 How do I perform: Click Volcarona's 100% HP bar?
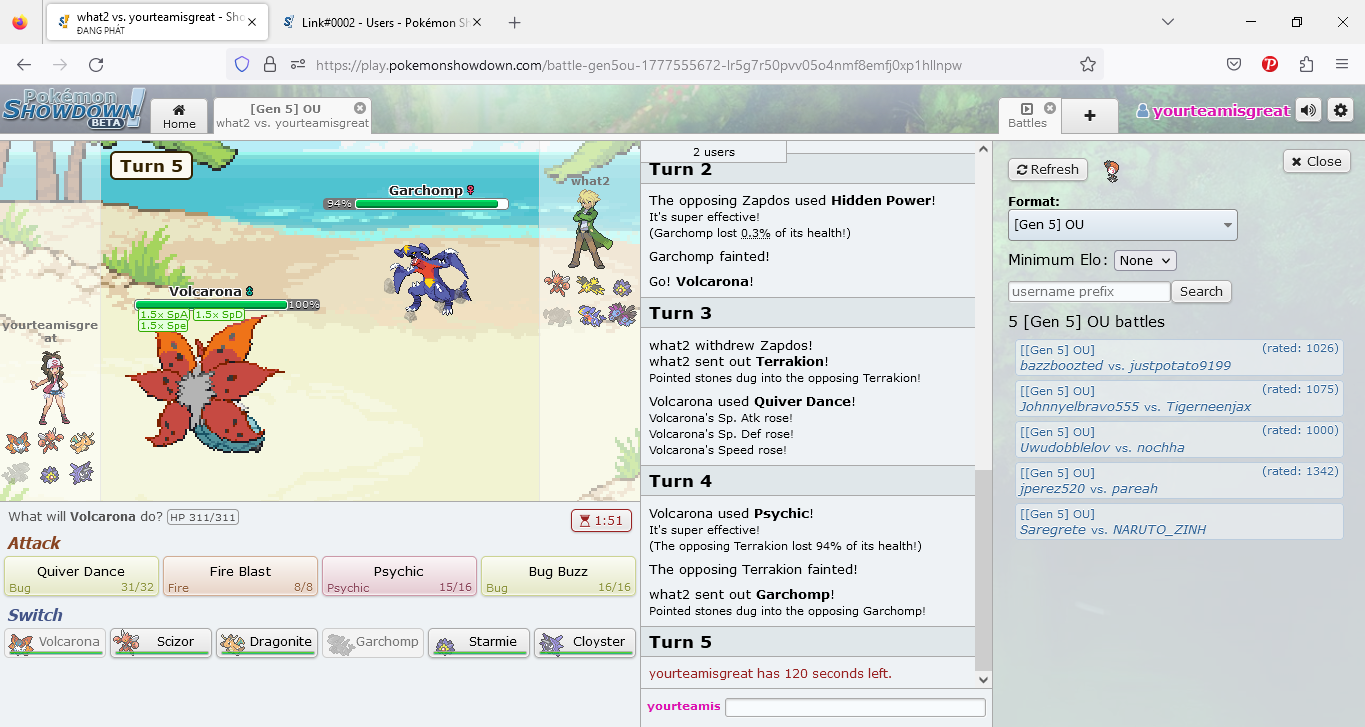click(211, 305)
